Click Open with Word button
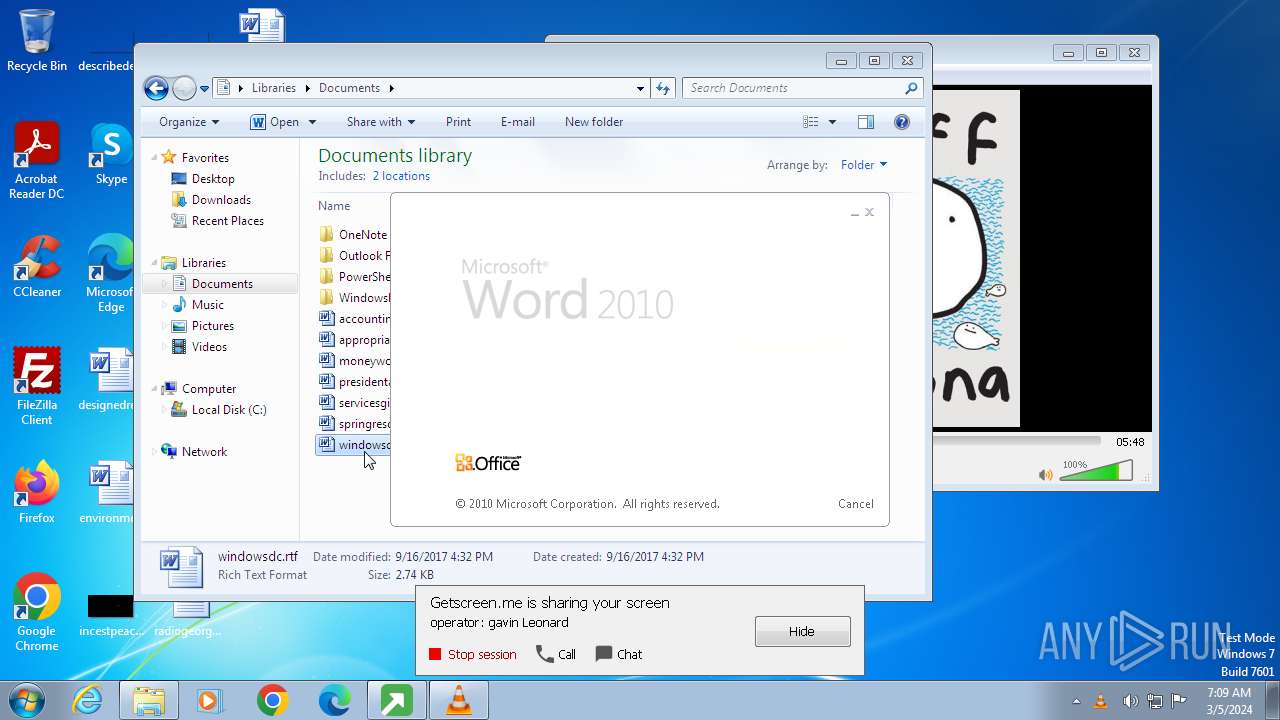 coord(274,122)
